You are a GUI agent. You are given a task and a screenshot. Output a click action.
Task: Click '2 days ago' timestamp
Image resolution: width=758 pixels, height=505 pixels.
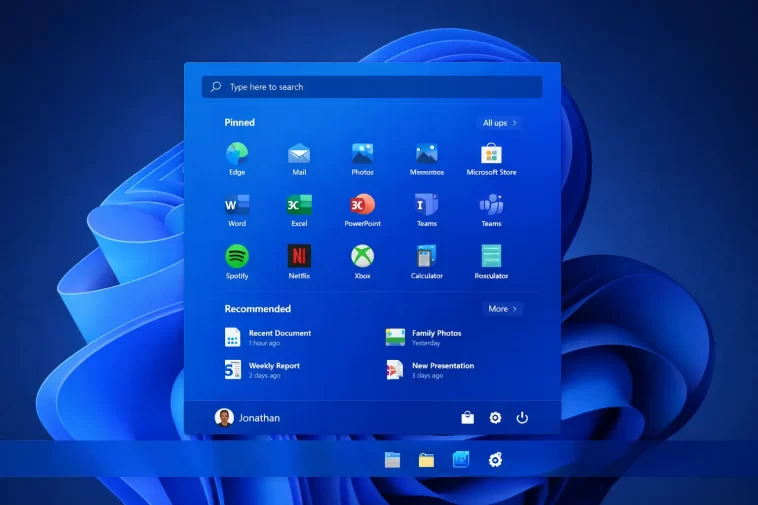(x=264, y=375)
